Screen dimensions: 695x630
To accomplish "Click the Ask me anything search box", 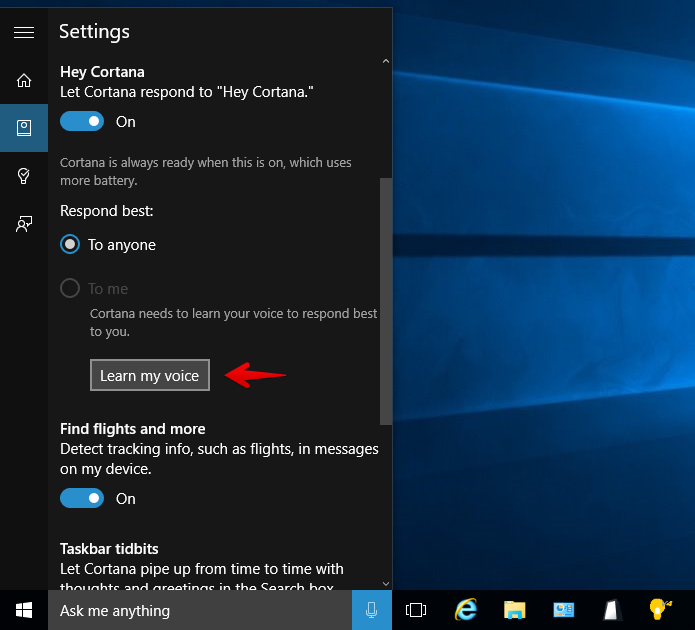I will (x=200, y=610).
